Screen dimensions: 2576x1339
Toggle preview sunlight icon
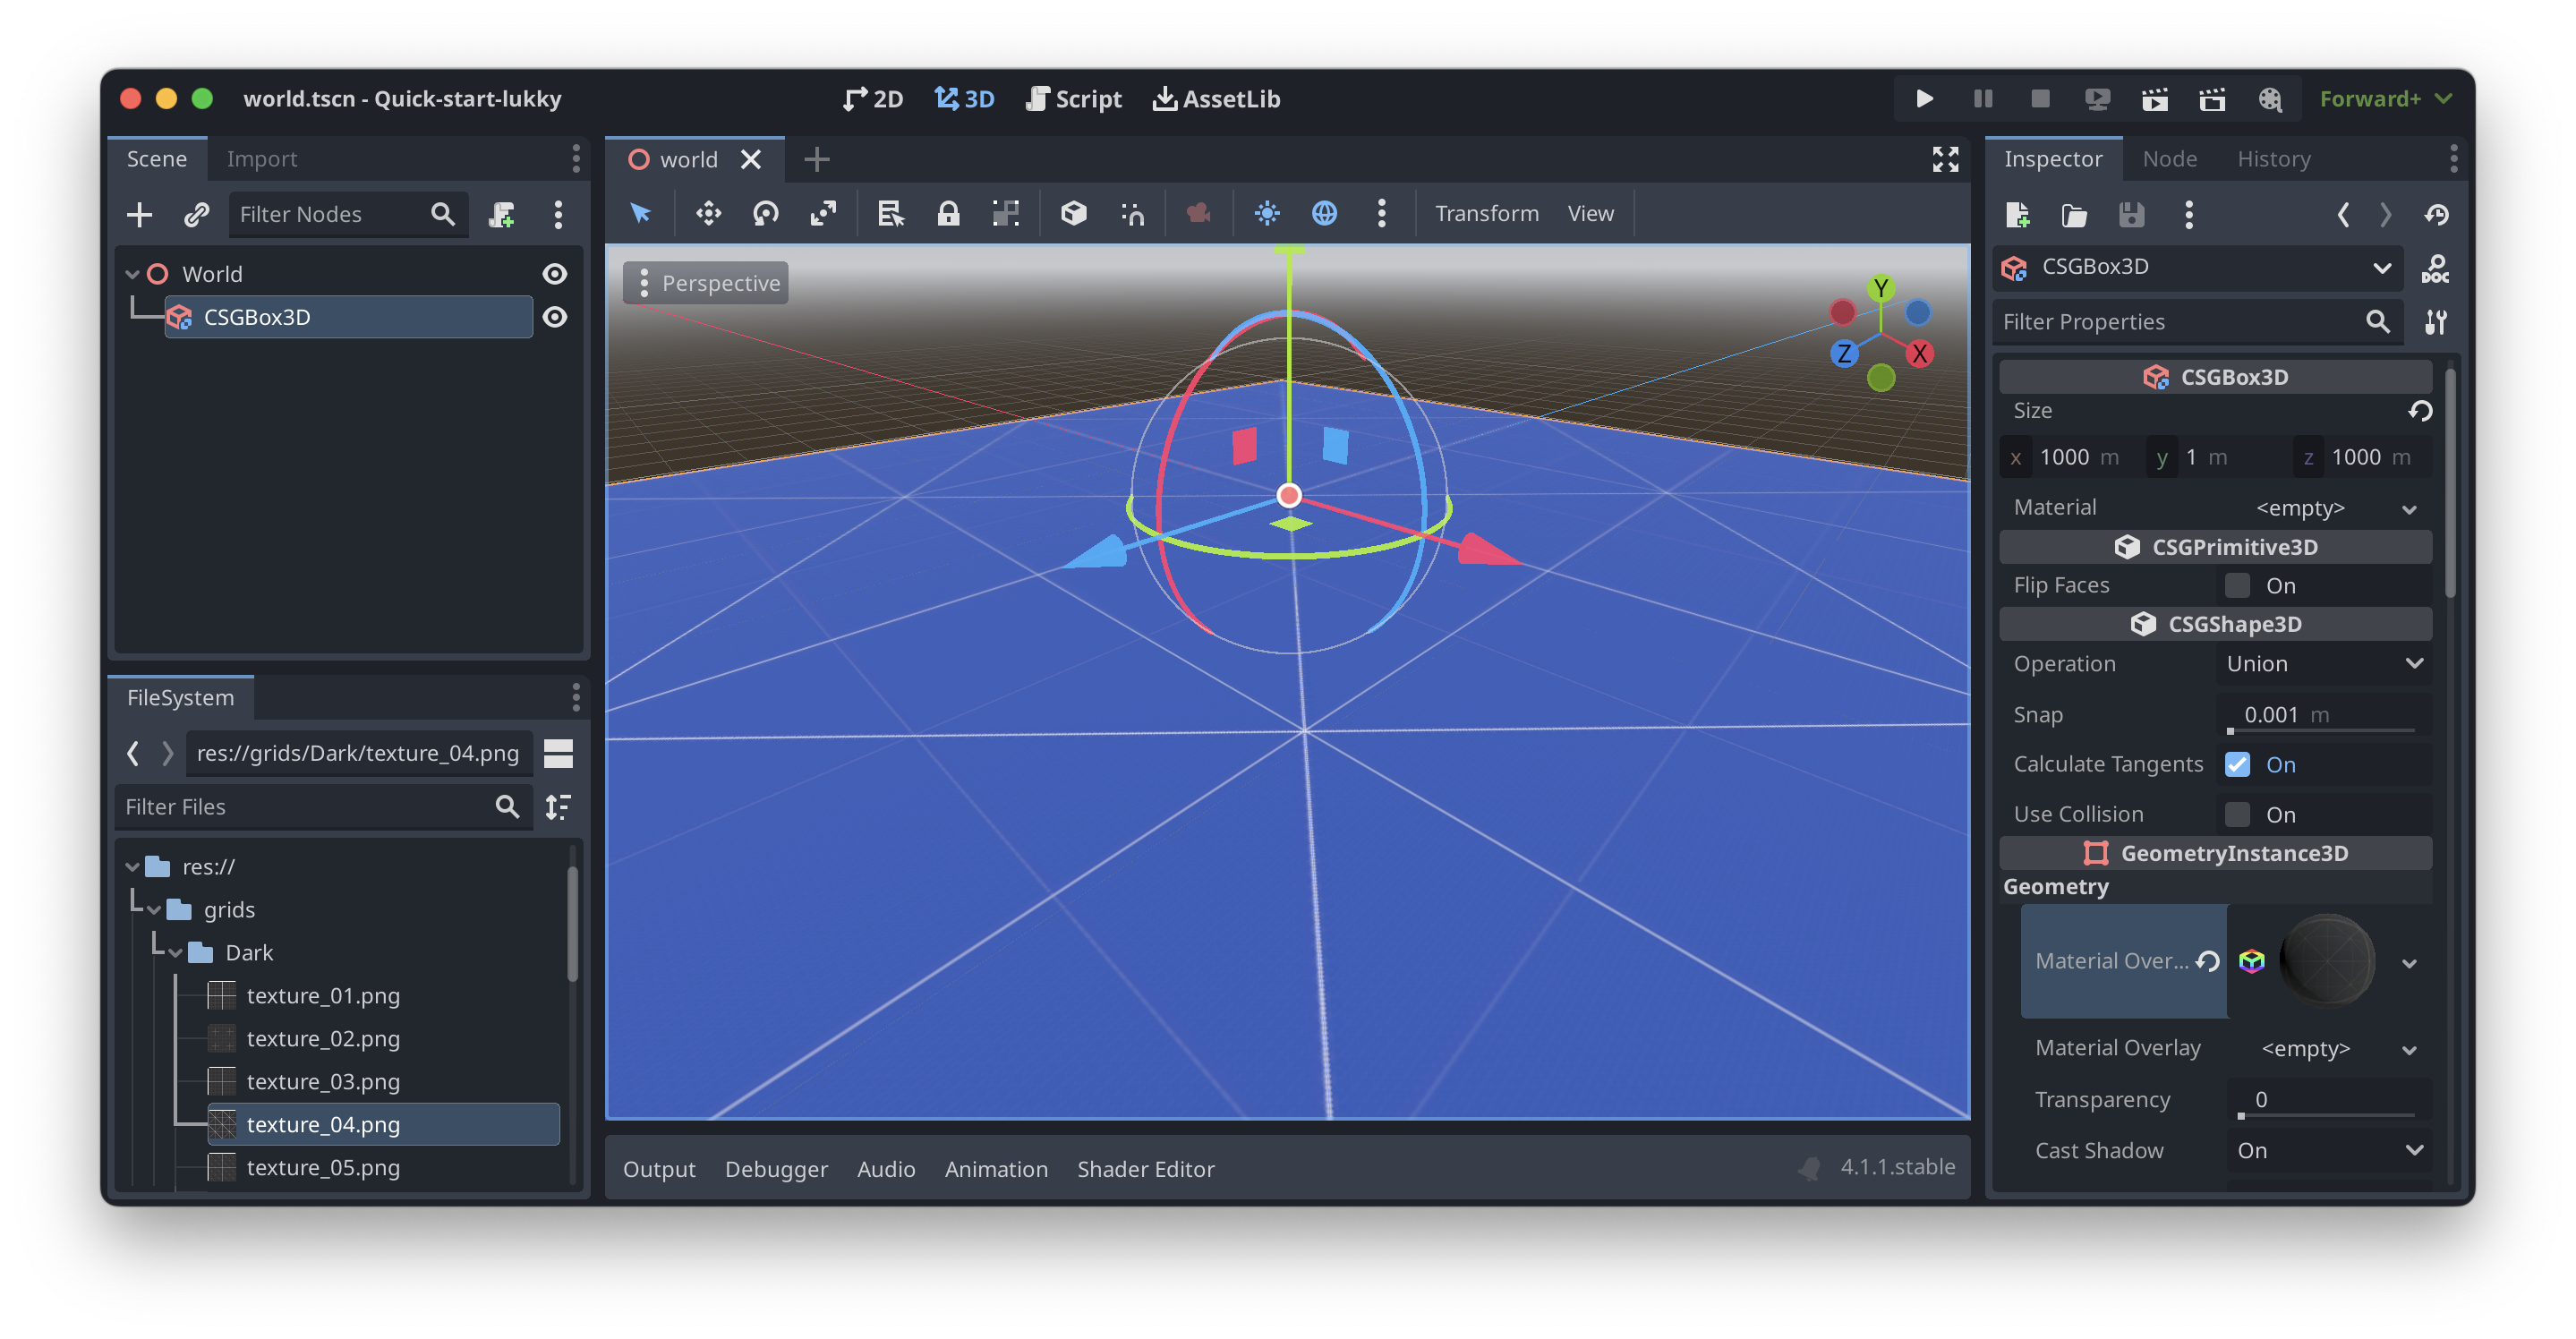click(x=1267, y=213)
